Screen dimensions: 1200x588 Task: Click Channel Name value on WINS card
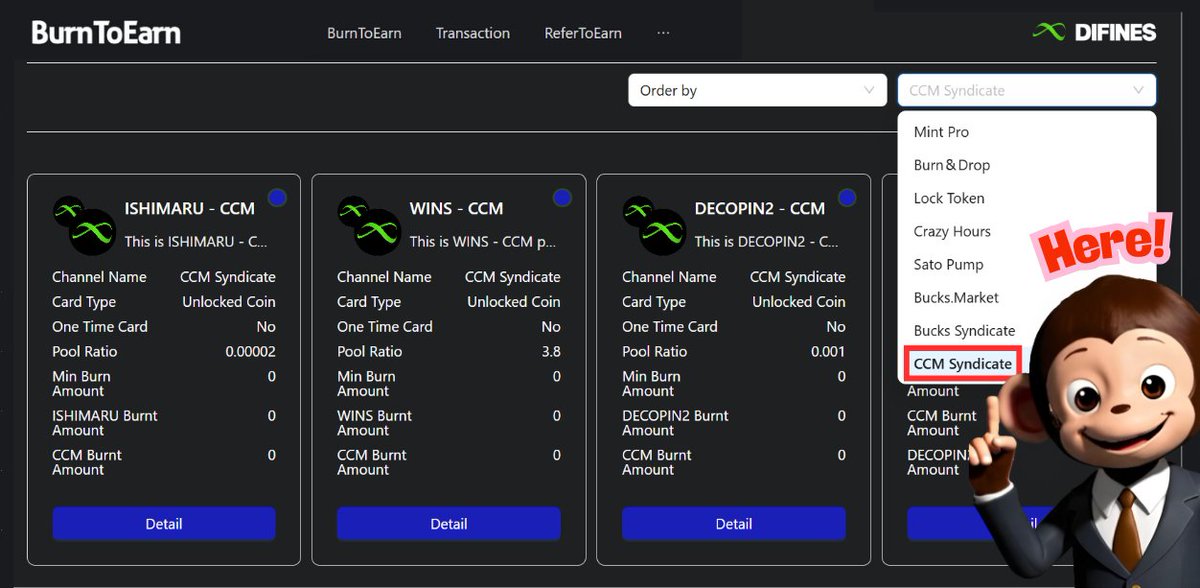[x=513, y=277]
